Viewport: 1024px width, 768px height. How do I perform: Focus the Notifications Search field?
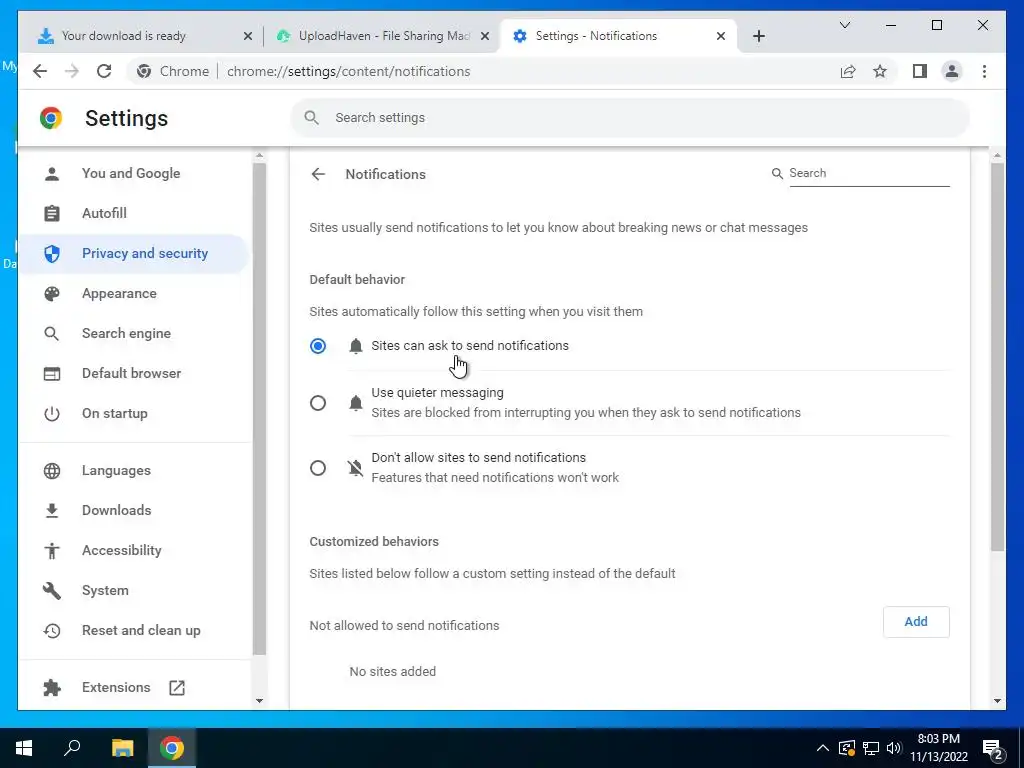pos(869,173)
